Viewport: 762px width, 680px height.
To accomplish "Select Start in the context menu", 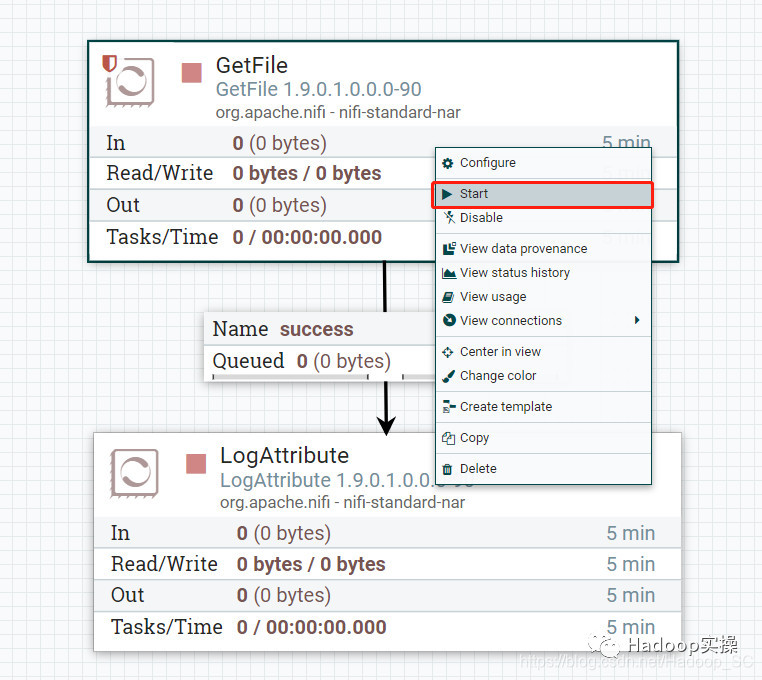I will 543,194.
